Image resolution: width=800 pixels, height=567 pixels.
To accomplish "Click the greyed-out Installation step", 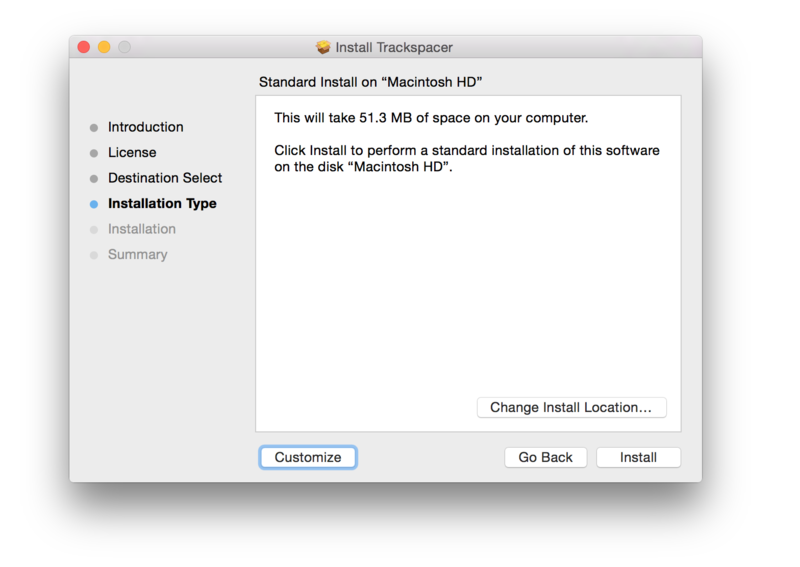I will [142, 229].
